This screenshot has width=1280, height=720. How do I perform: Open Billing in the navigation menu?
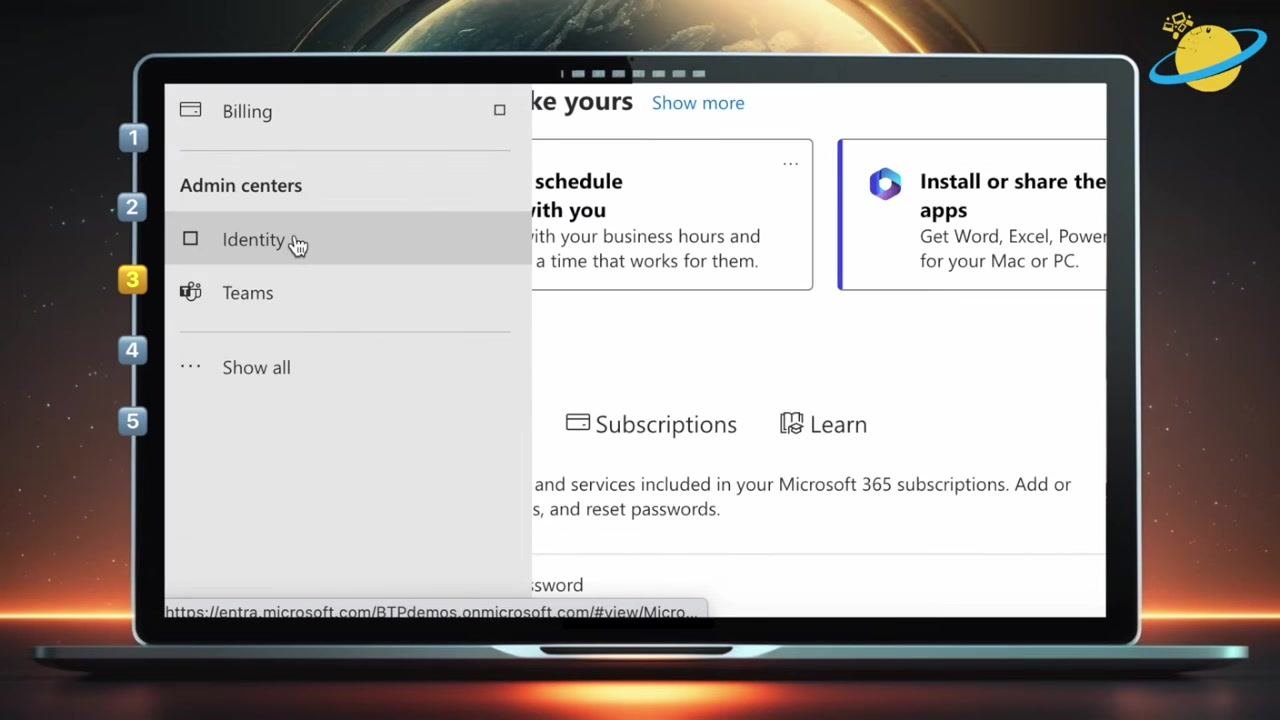347,111
